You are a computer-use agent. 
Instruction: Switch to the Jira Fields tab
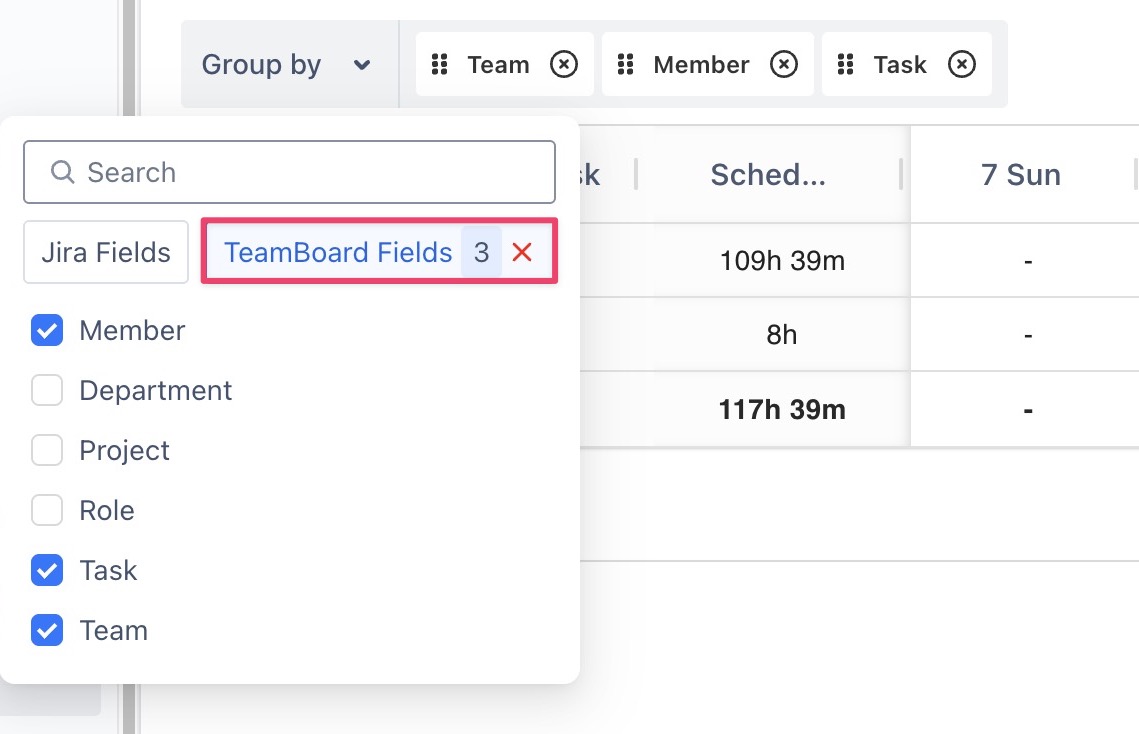[x=106, y=253]
